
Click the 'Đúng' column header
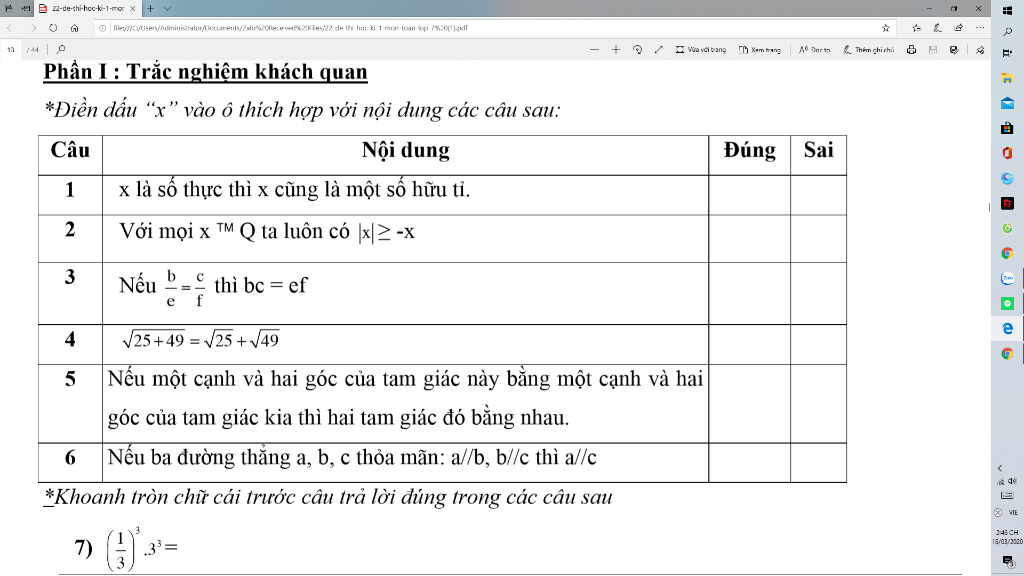point(750,150)
